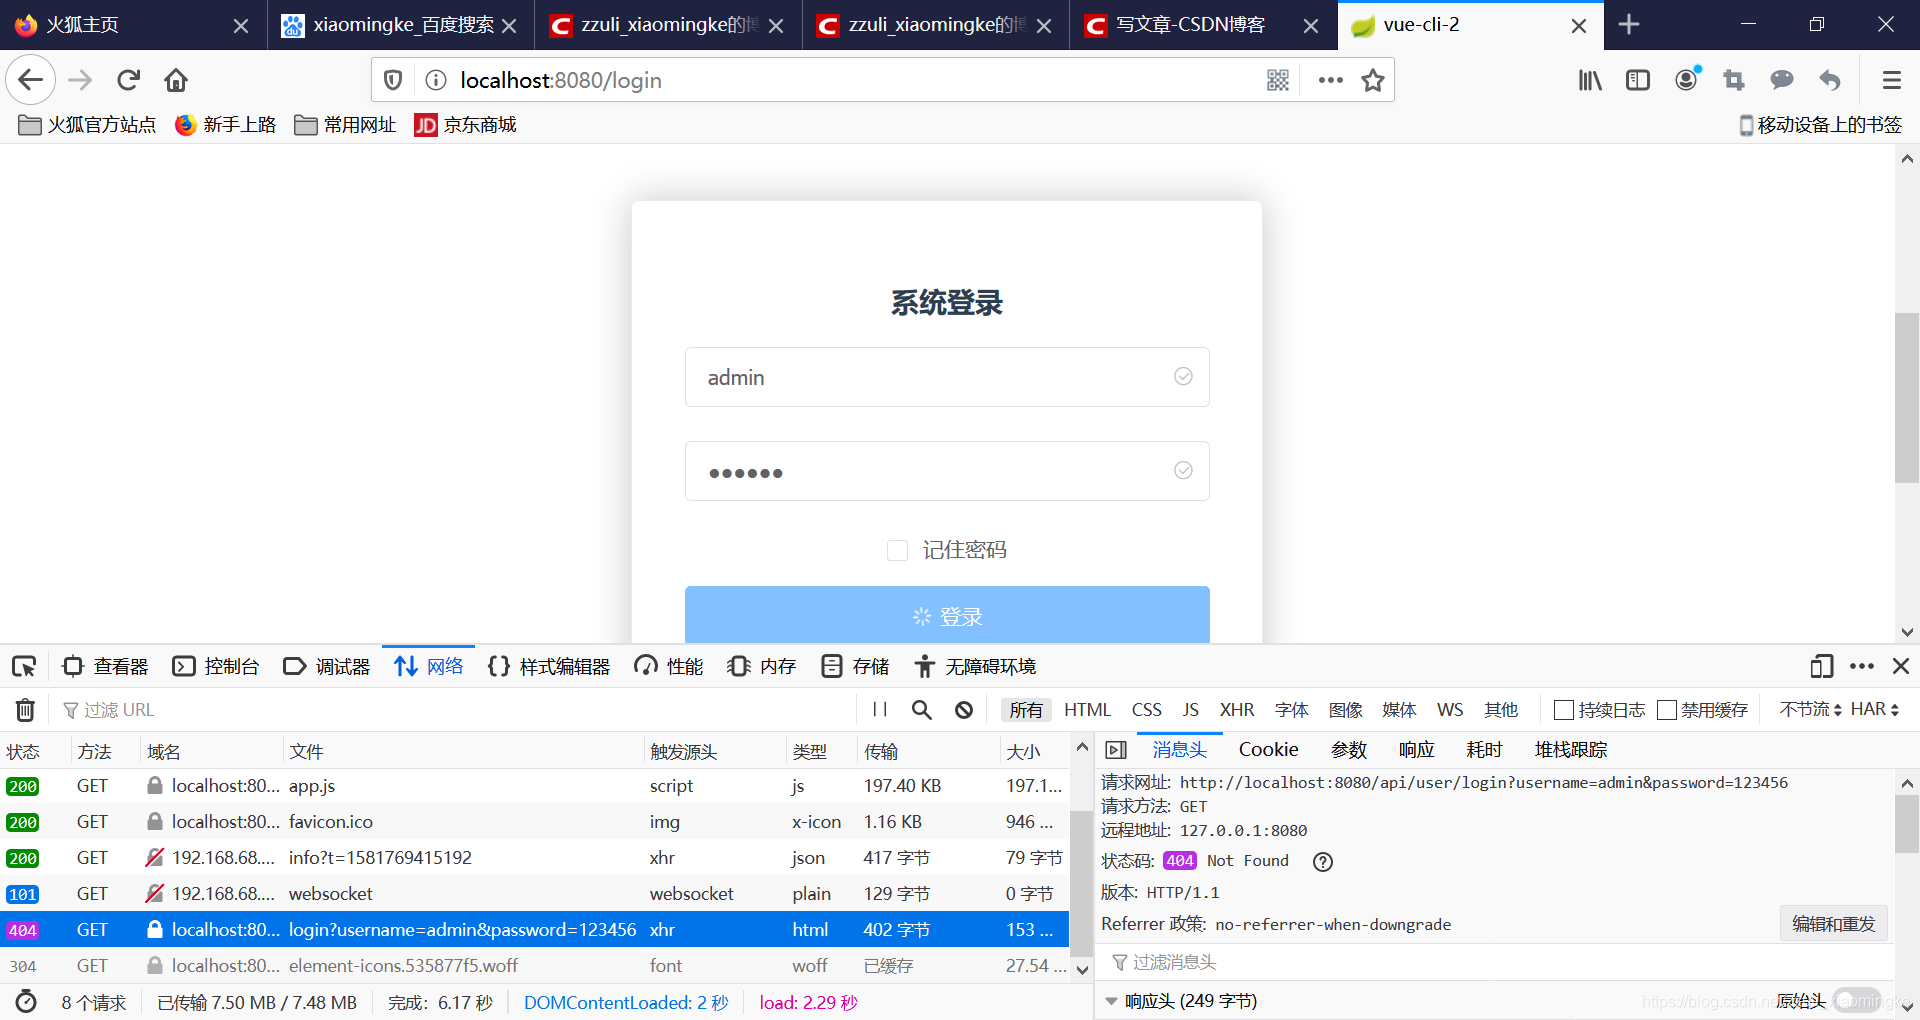Switch to the 调试器 debugger tab
1920x1020 pixels.
(x=327, y=666)
